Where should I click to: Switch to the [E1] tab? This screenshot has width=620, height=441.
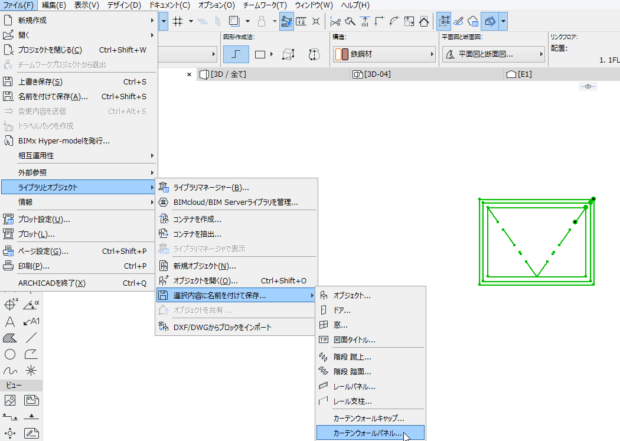[561, 74]
